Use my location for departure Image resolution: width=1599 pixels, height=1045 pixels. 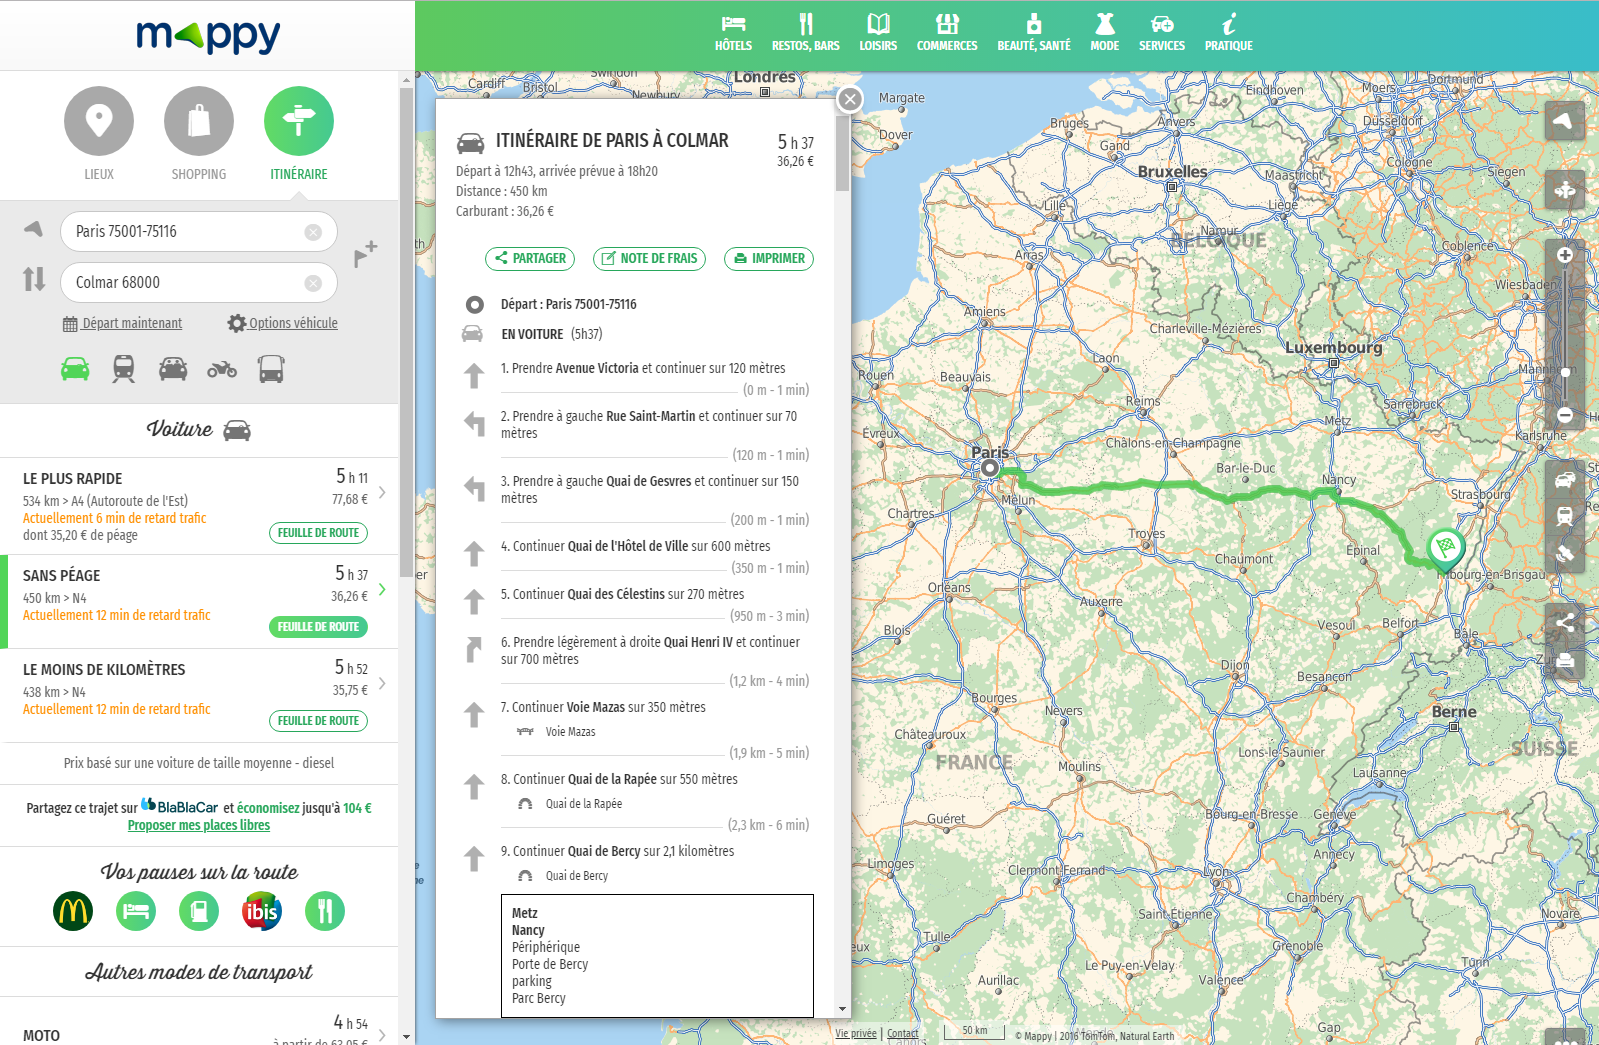(x=34, y=229)
